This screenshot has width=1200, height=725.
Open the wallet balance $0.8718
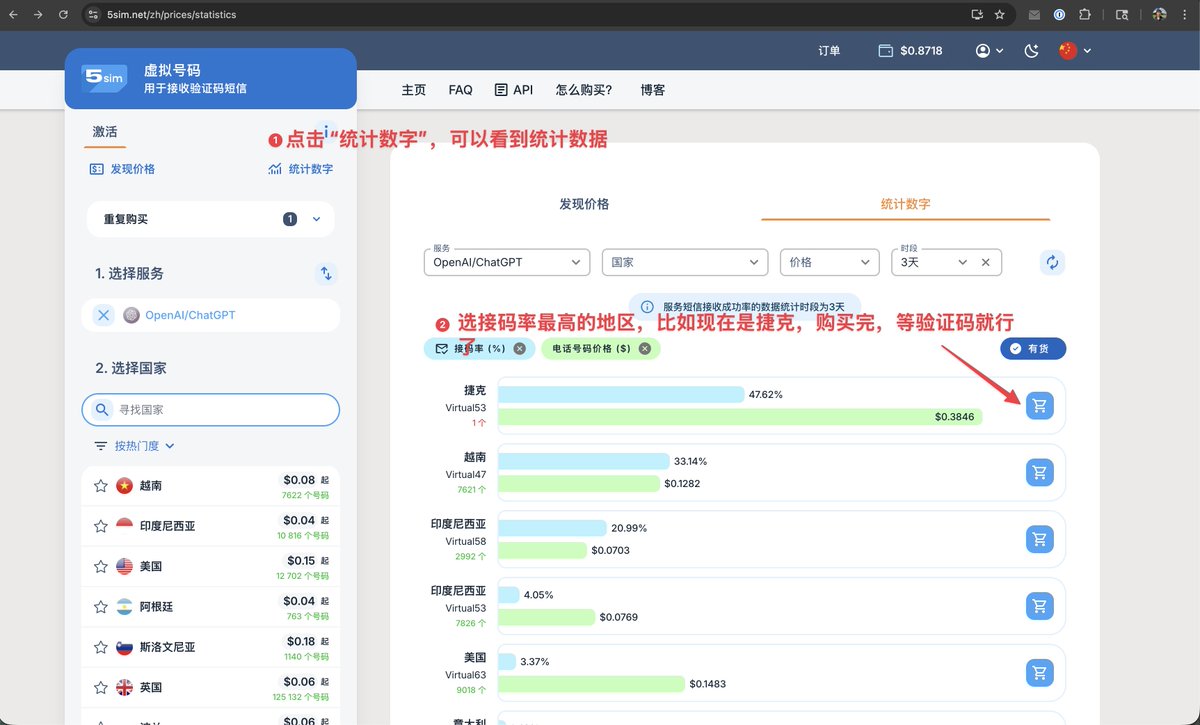[910, 51]
